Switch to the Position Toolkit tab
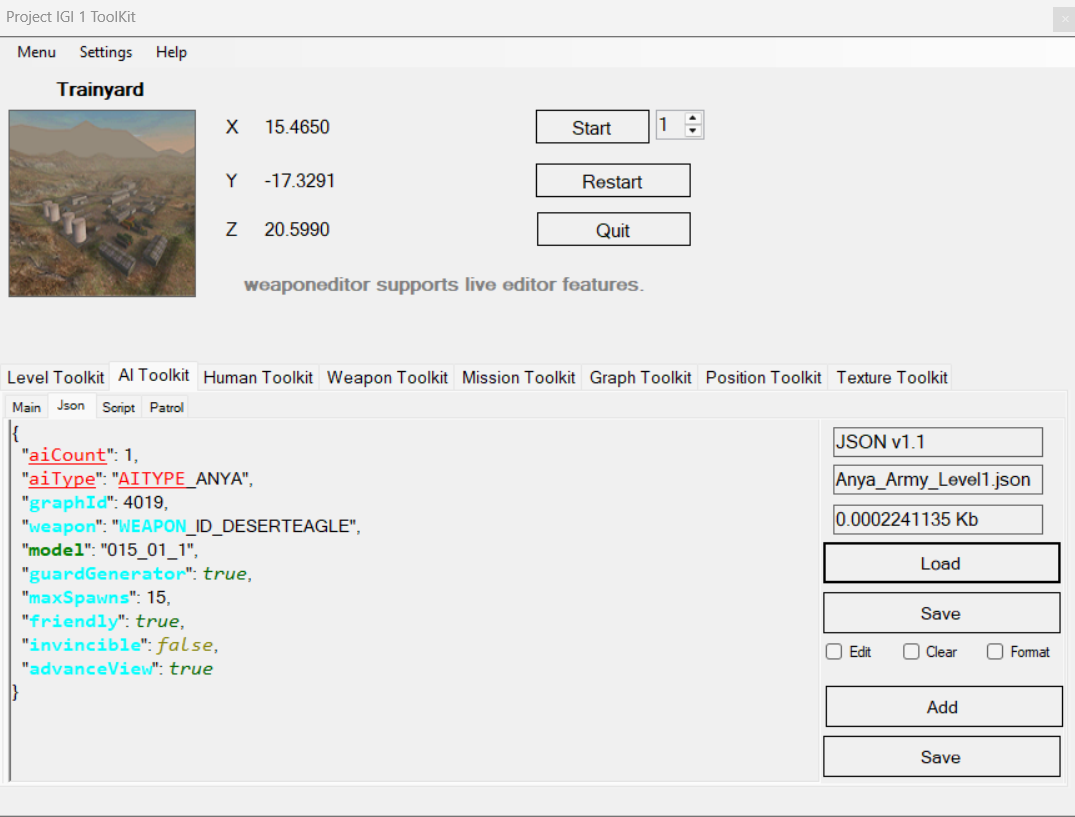The image size is (1075, 817). click(x=763, y=378)
